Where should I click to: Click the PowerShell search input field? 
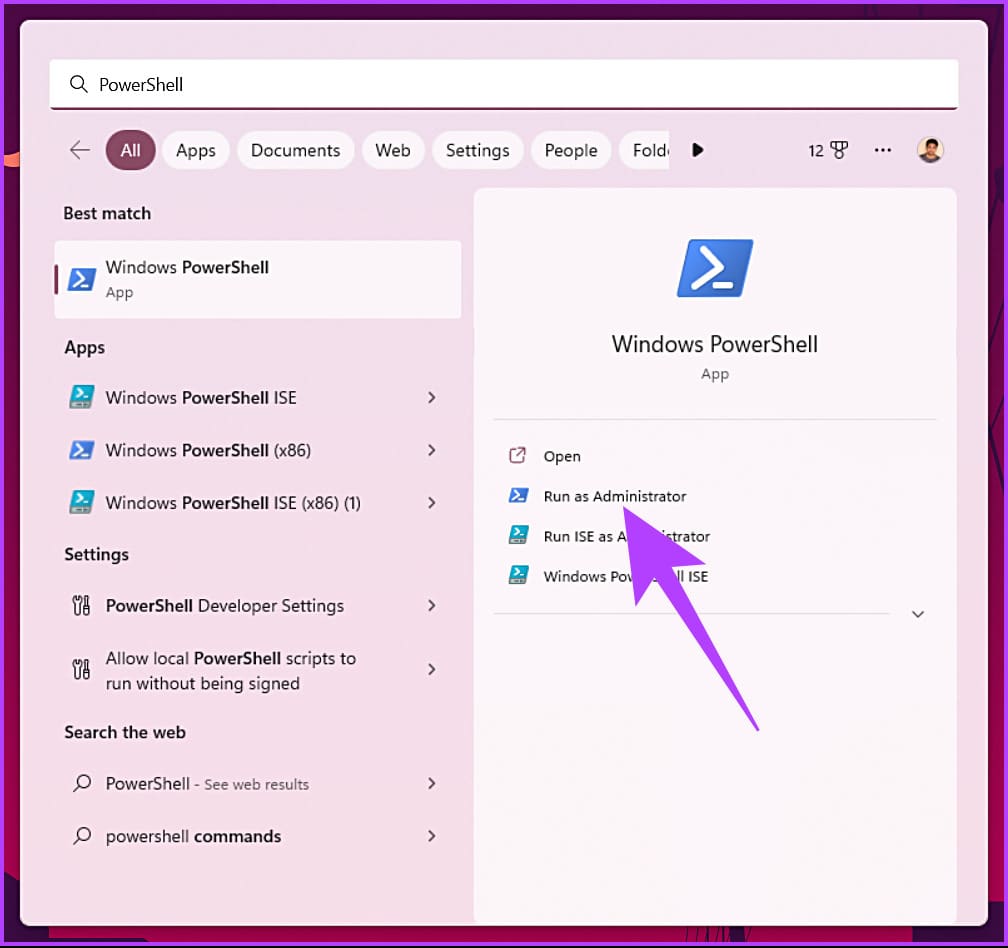504,84
